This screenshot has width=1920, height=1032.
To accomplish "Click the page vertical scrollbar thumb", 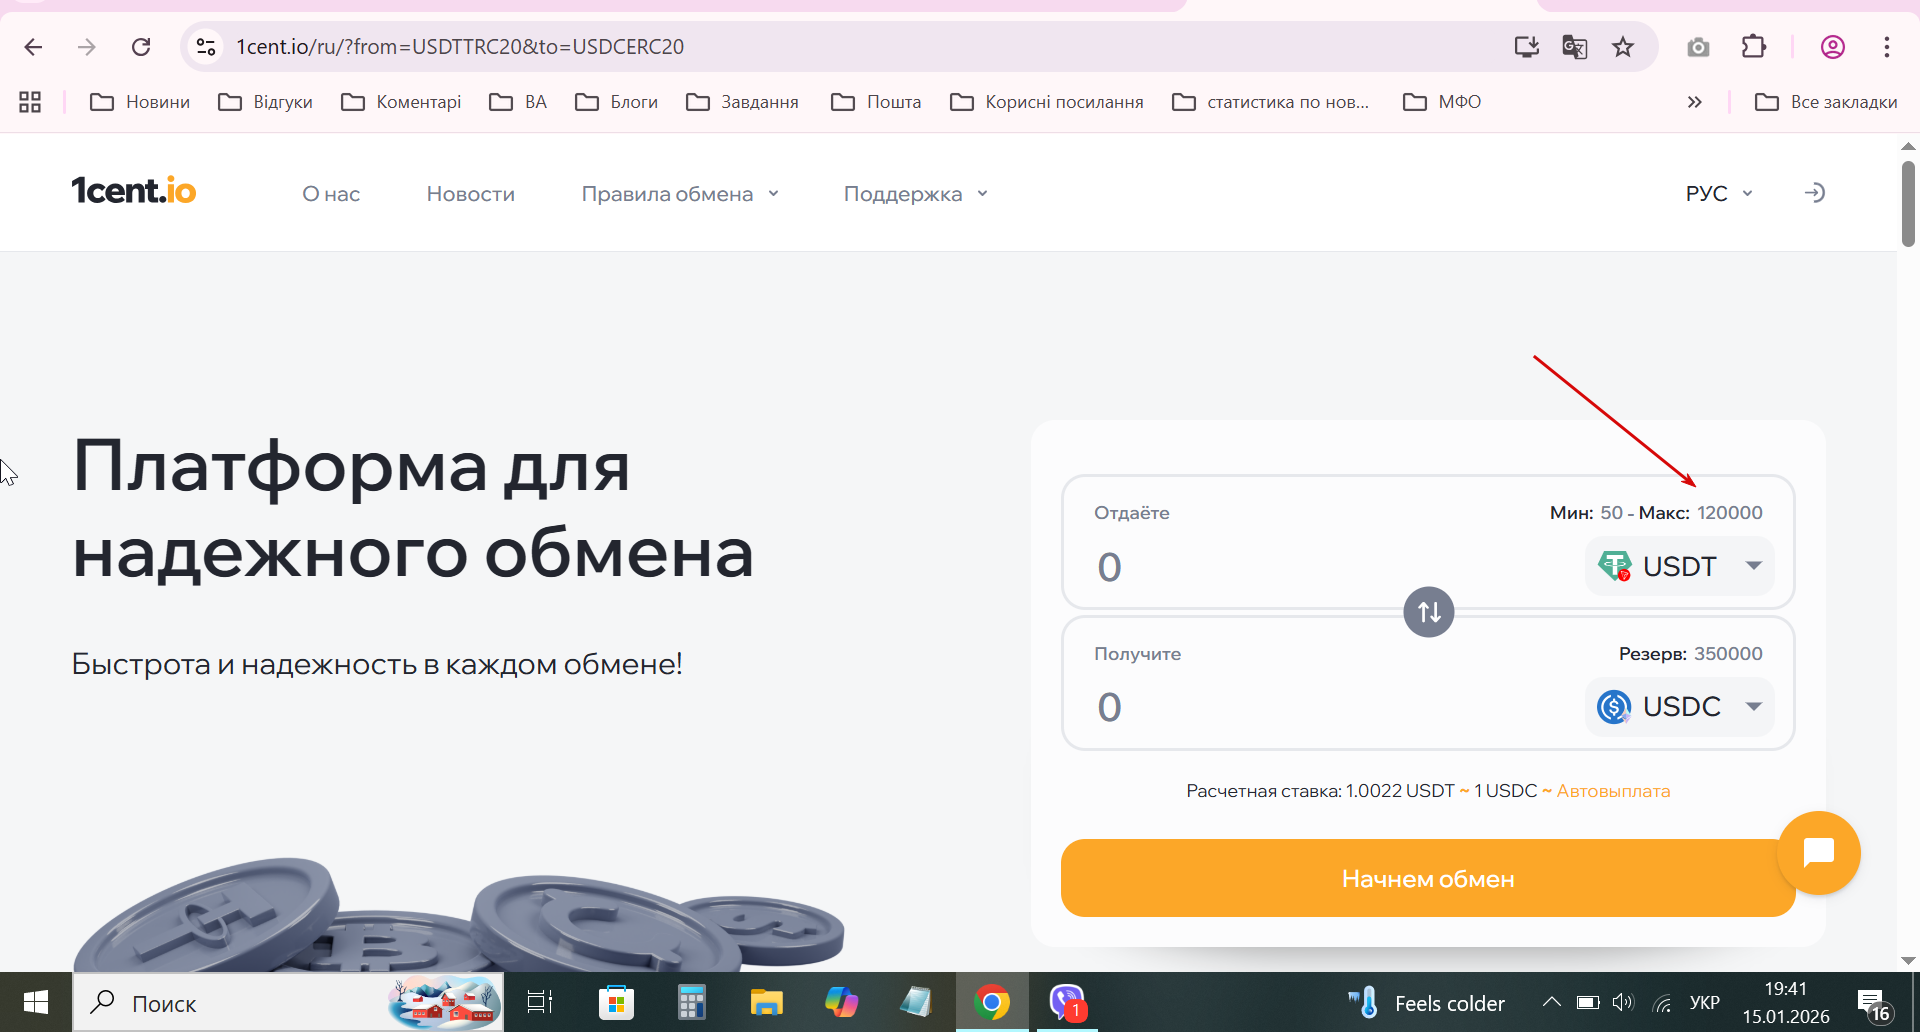I will pos(1908,203).
